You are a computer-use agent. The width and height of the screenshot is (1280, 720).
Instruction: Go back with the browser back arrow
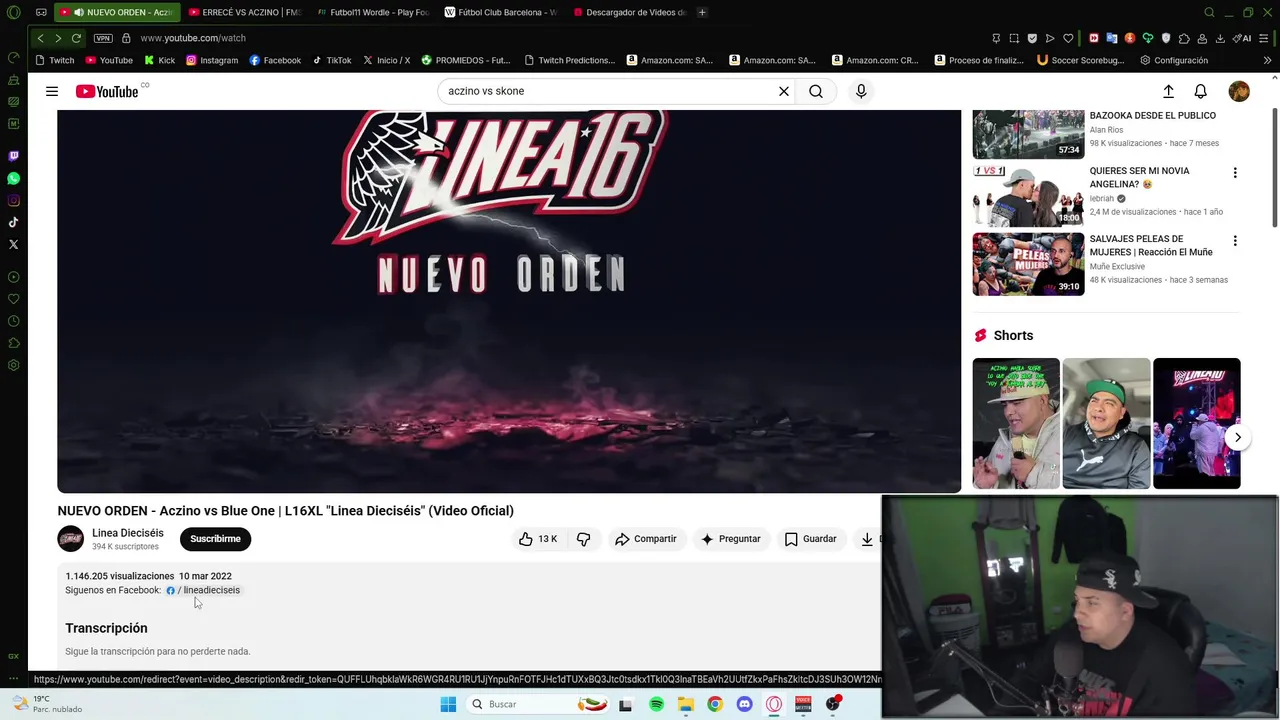[40, 38]
